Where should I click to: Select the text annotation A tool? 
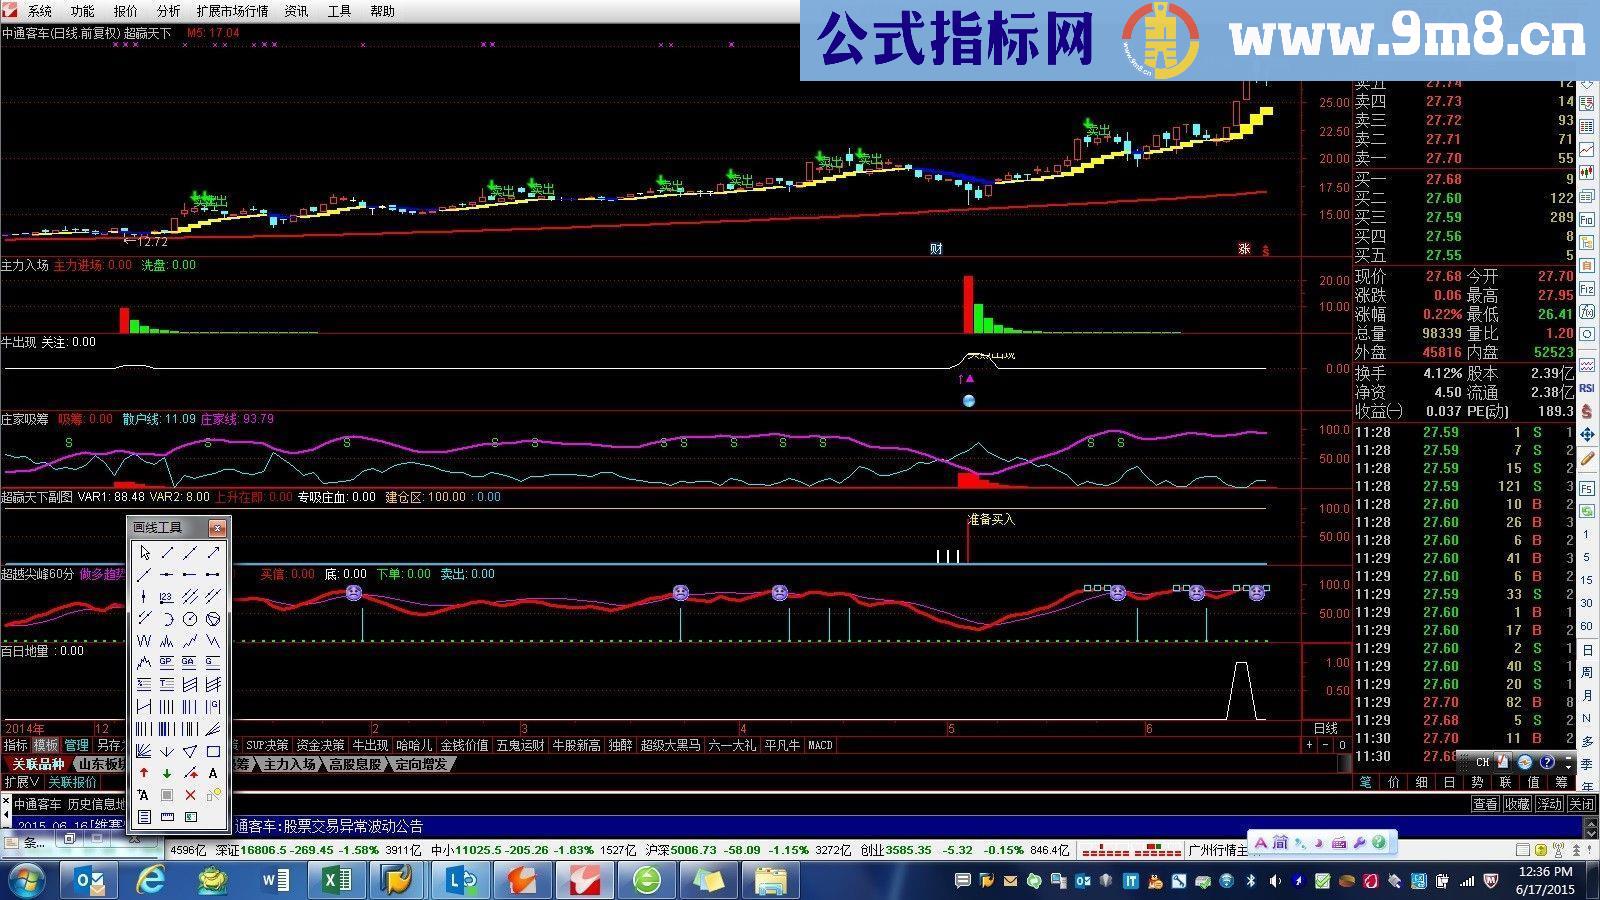(x=212, y=773)
